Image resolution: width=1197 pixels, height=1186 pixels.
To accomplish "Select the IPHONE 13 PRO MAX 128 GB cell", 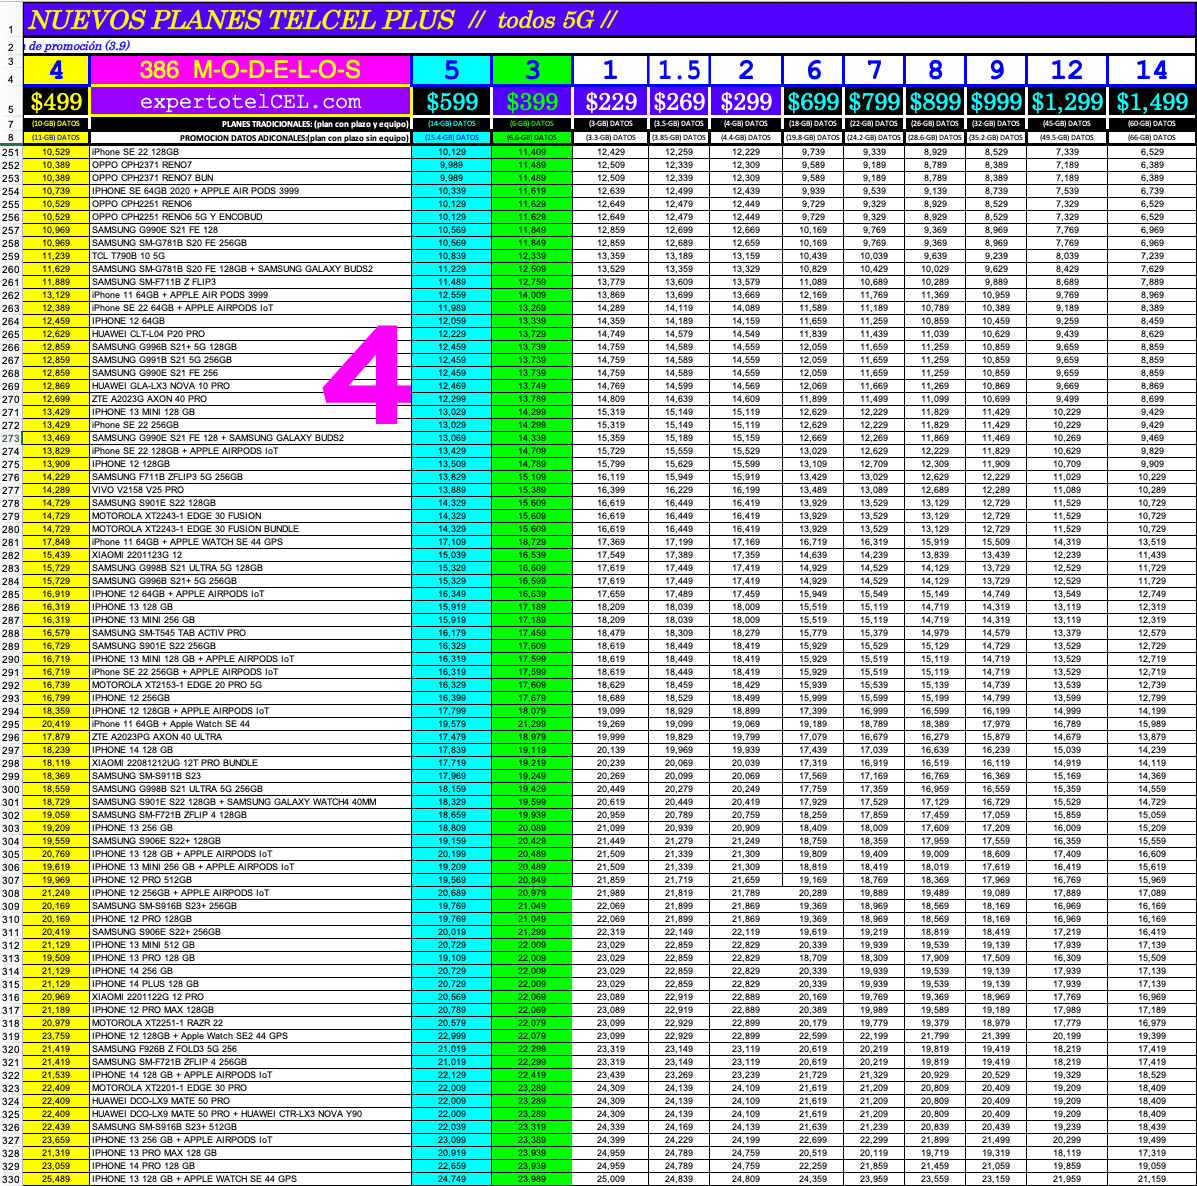I will (250, 1152).
